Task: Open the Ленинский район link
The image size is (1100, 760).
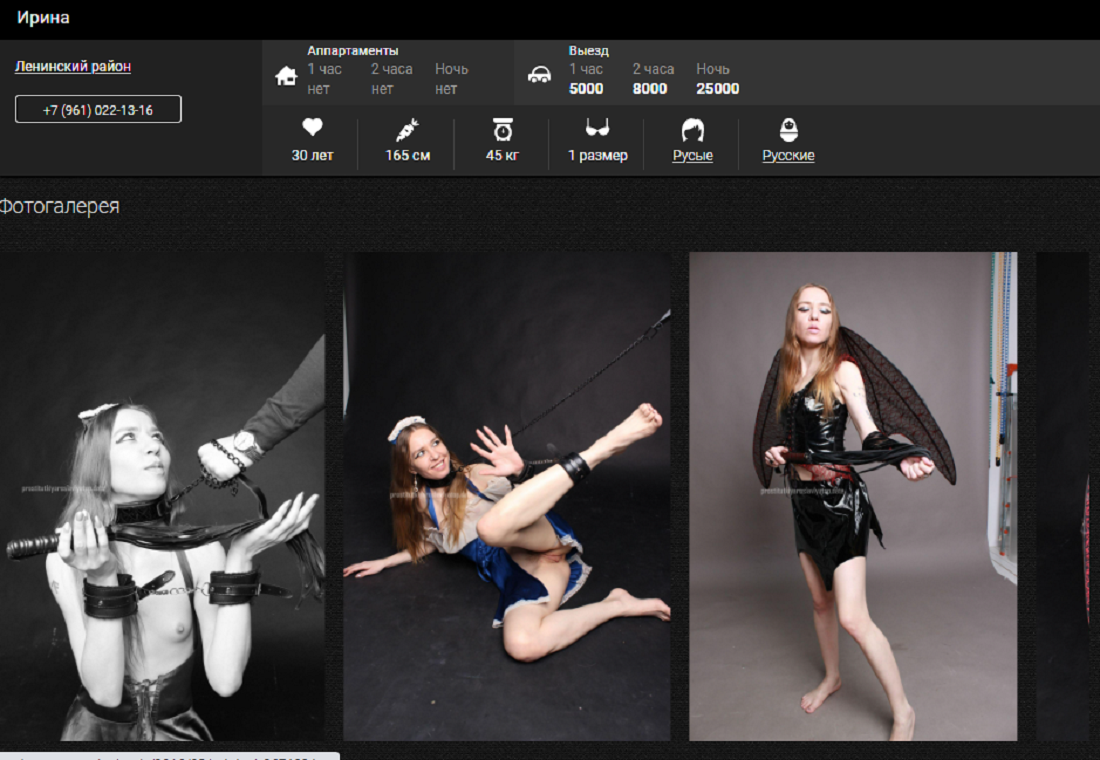Action: (x=73, y=67)
